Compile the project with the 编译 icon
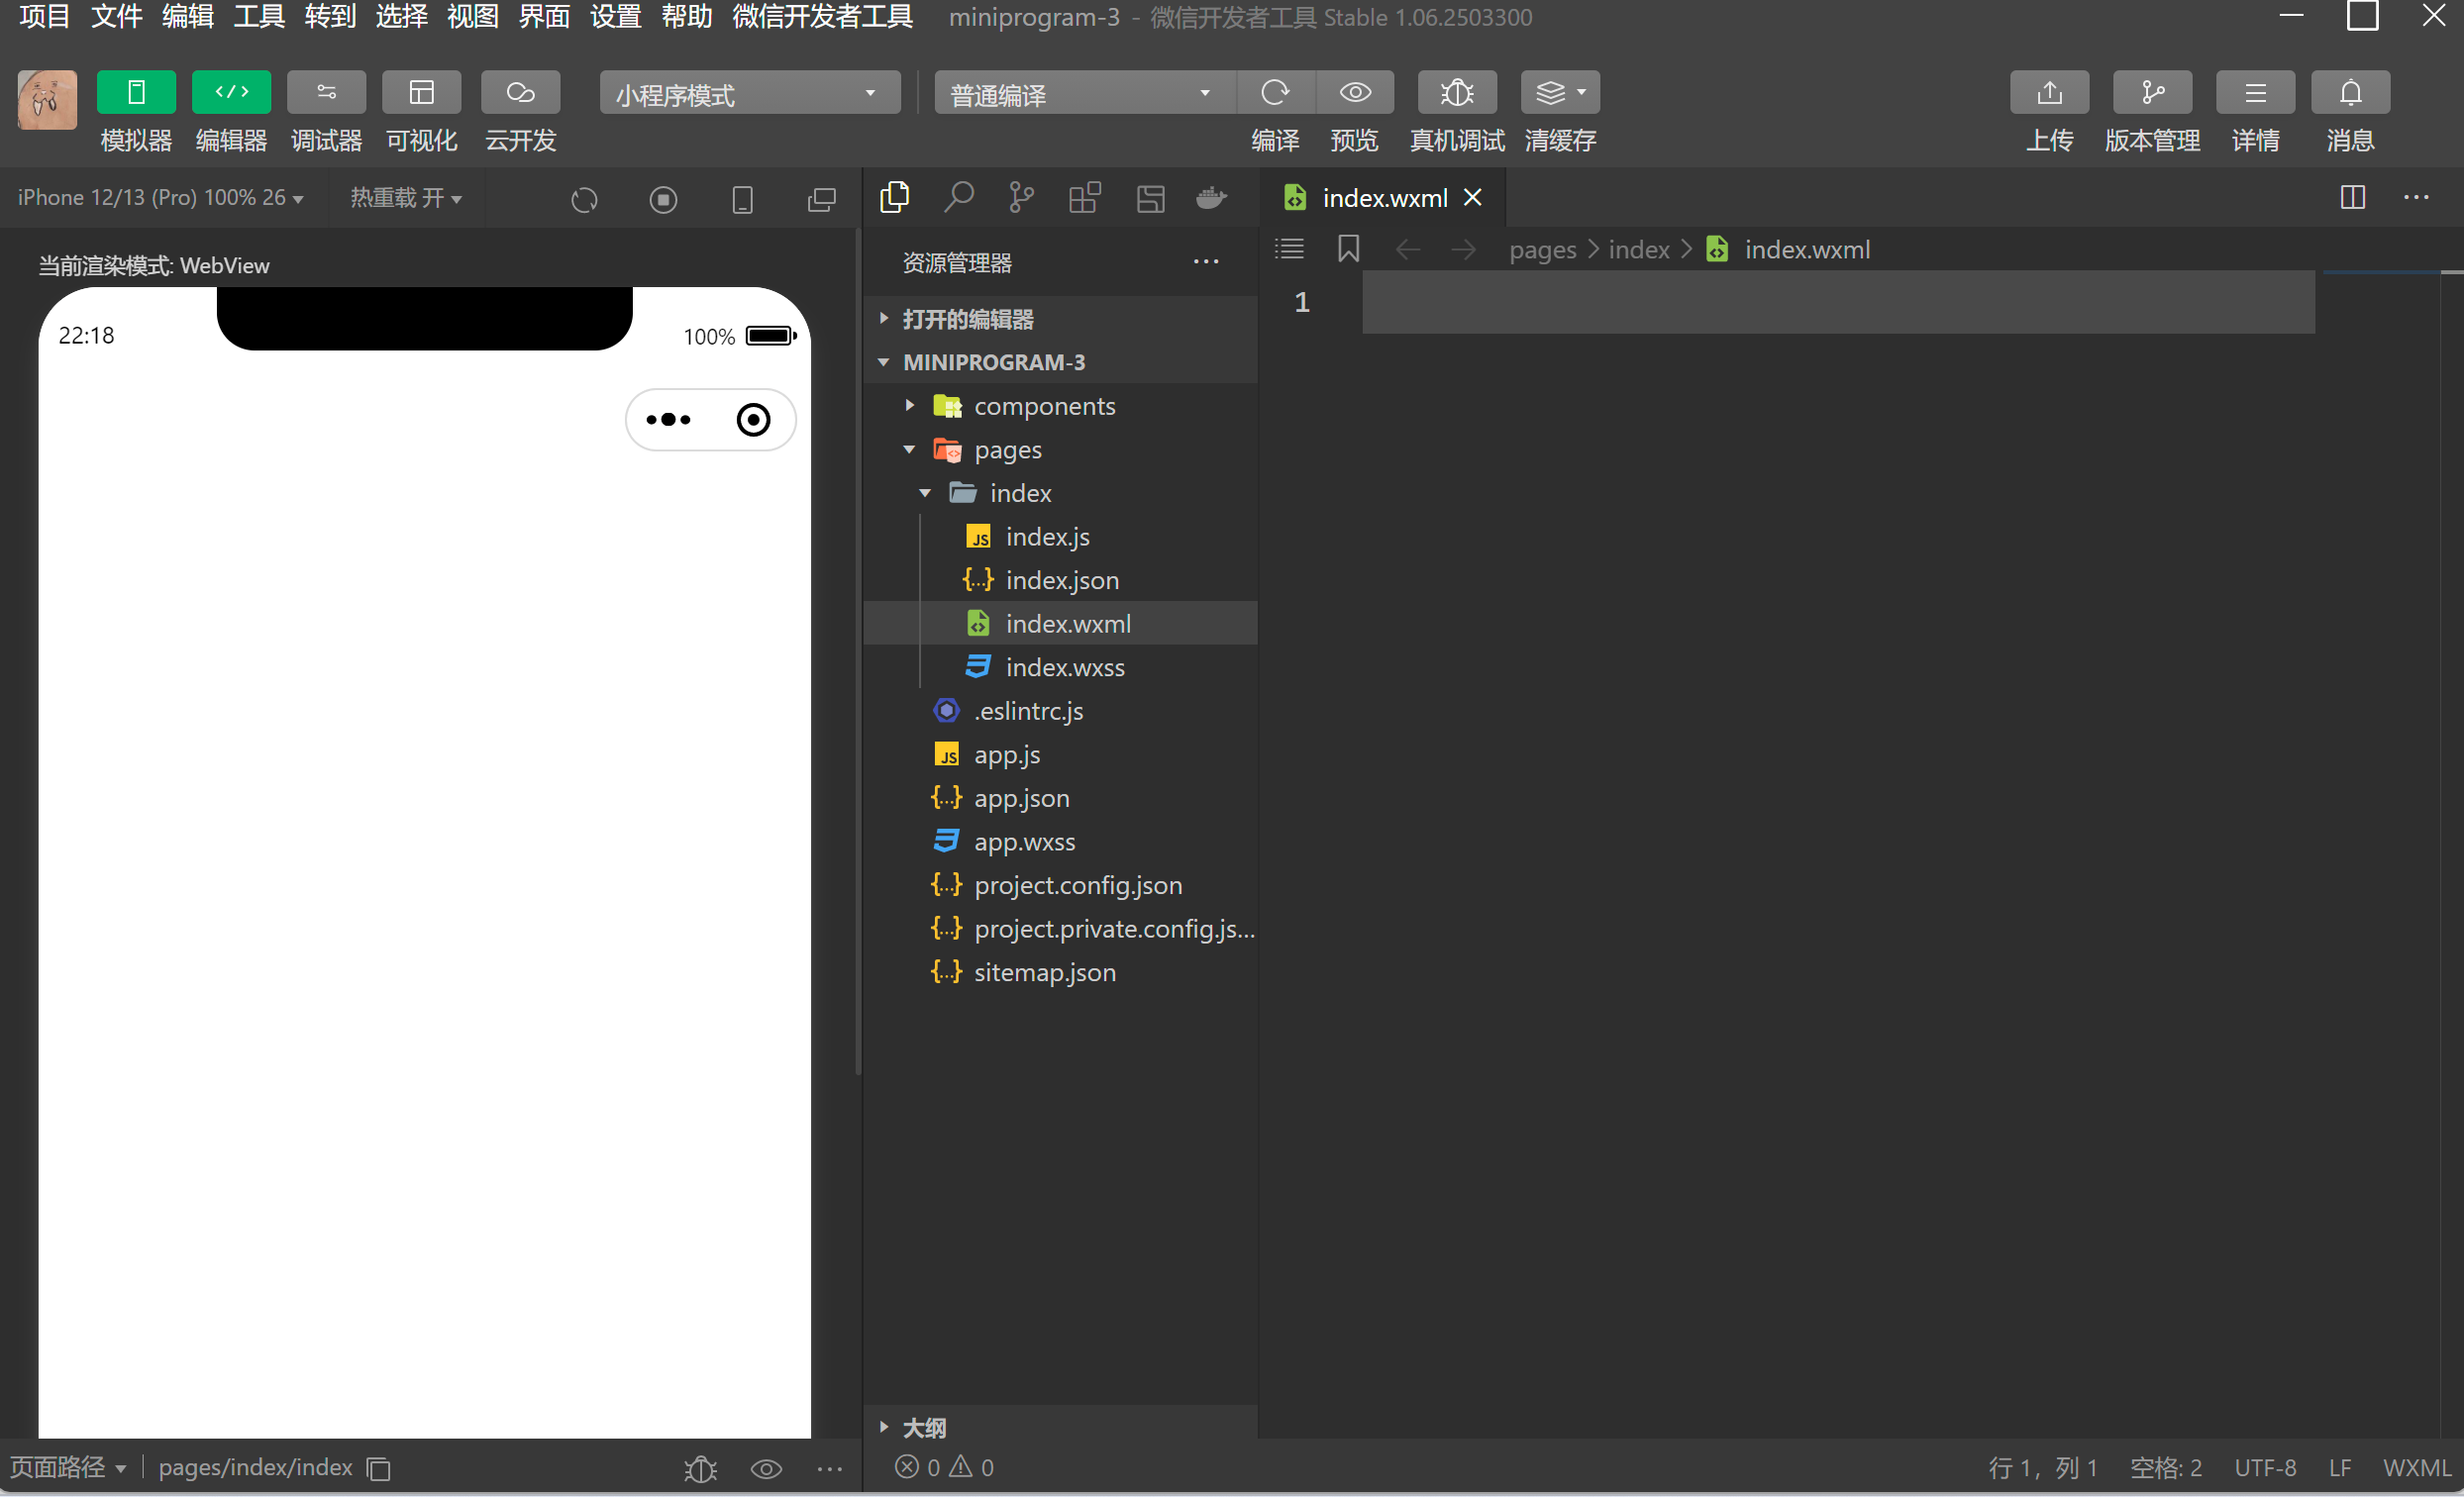The width and height of the screenshot is (2464, 1497). click(x=1275, y=92)
